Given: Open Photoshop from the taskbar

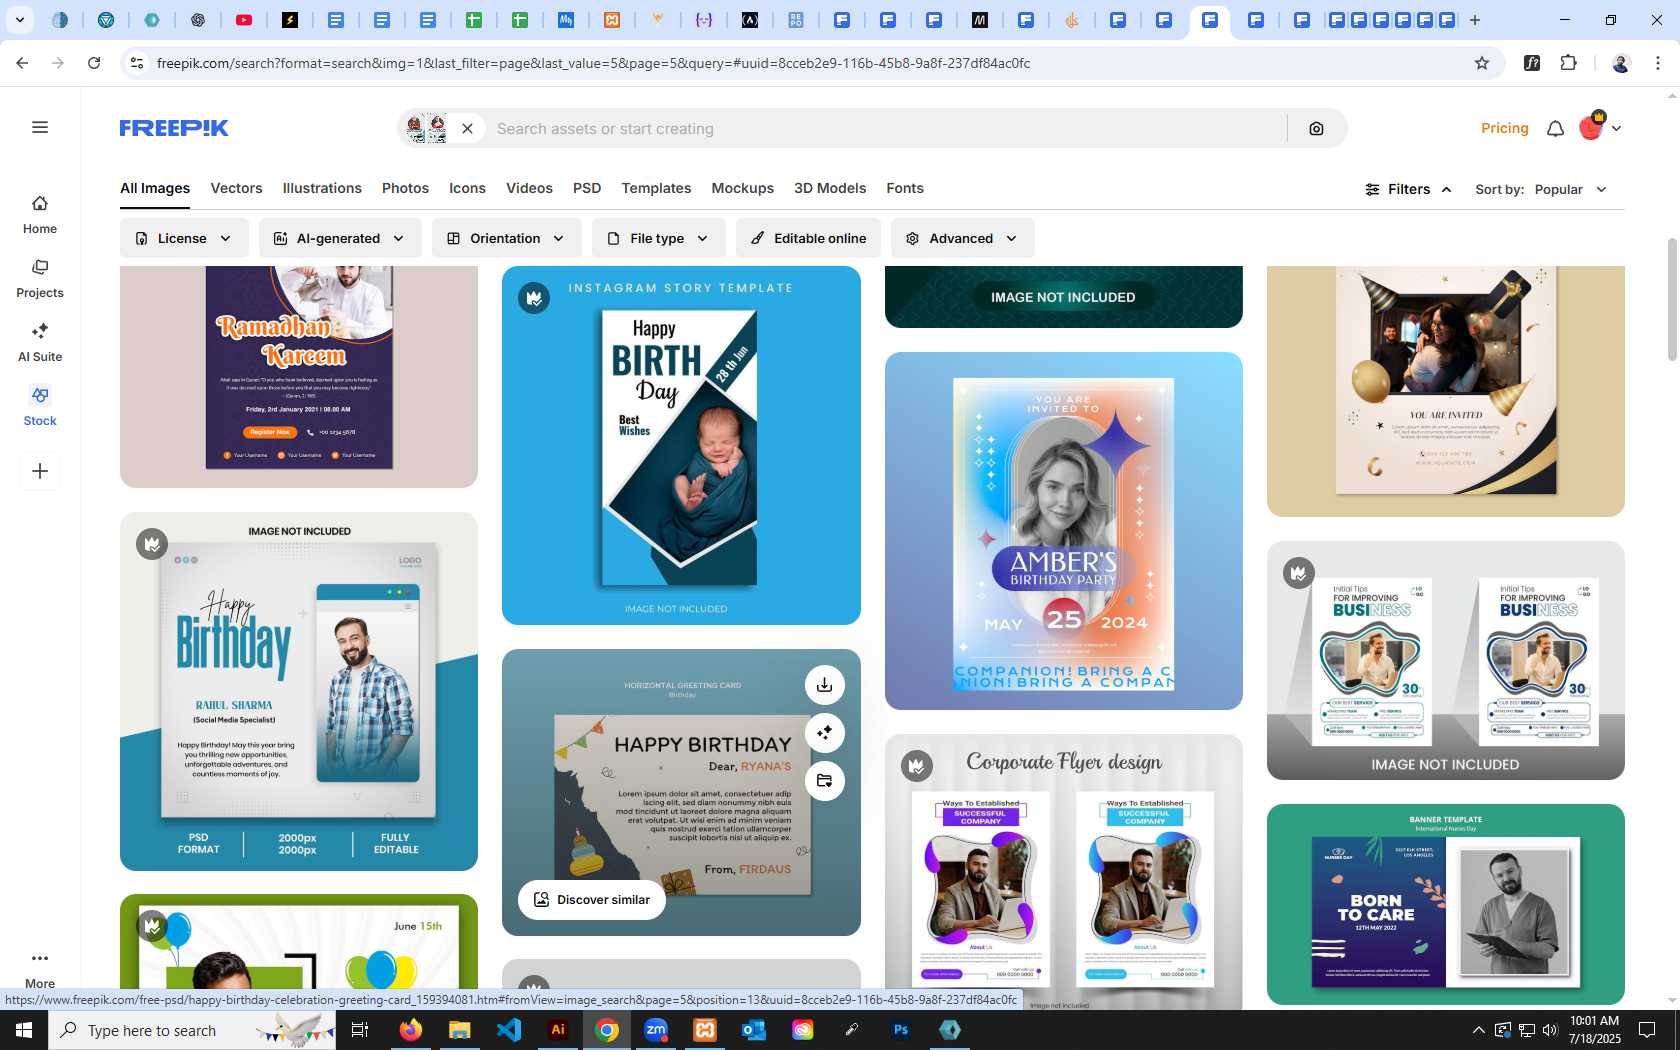Looking at the screenshot, I should pos(901,1030).
